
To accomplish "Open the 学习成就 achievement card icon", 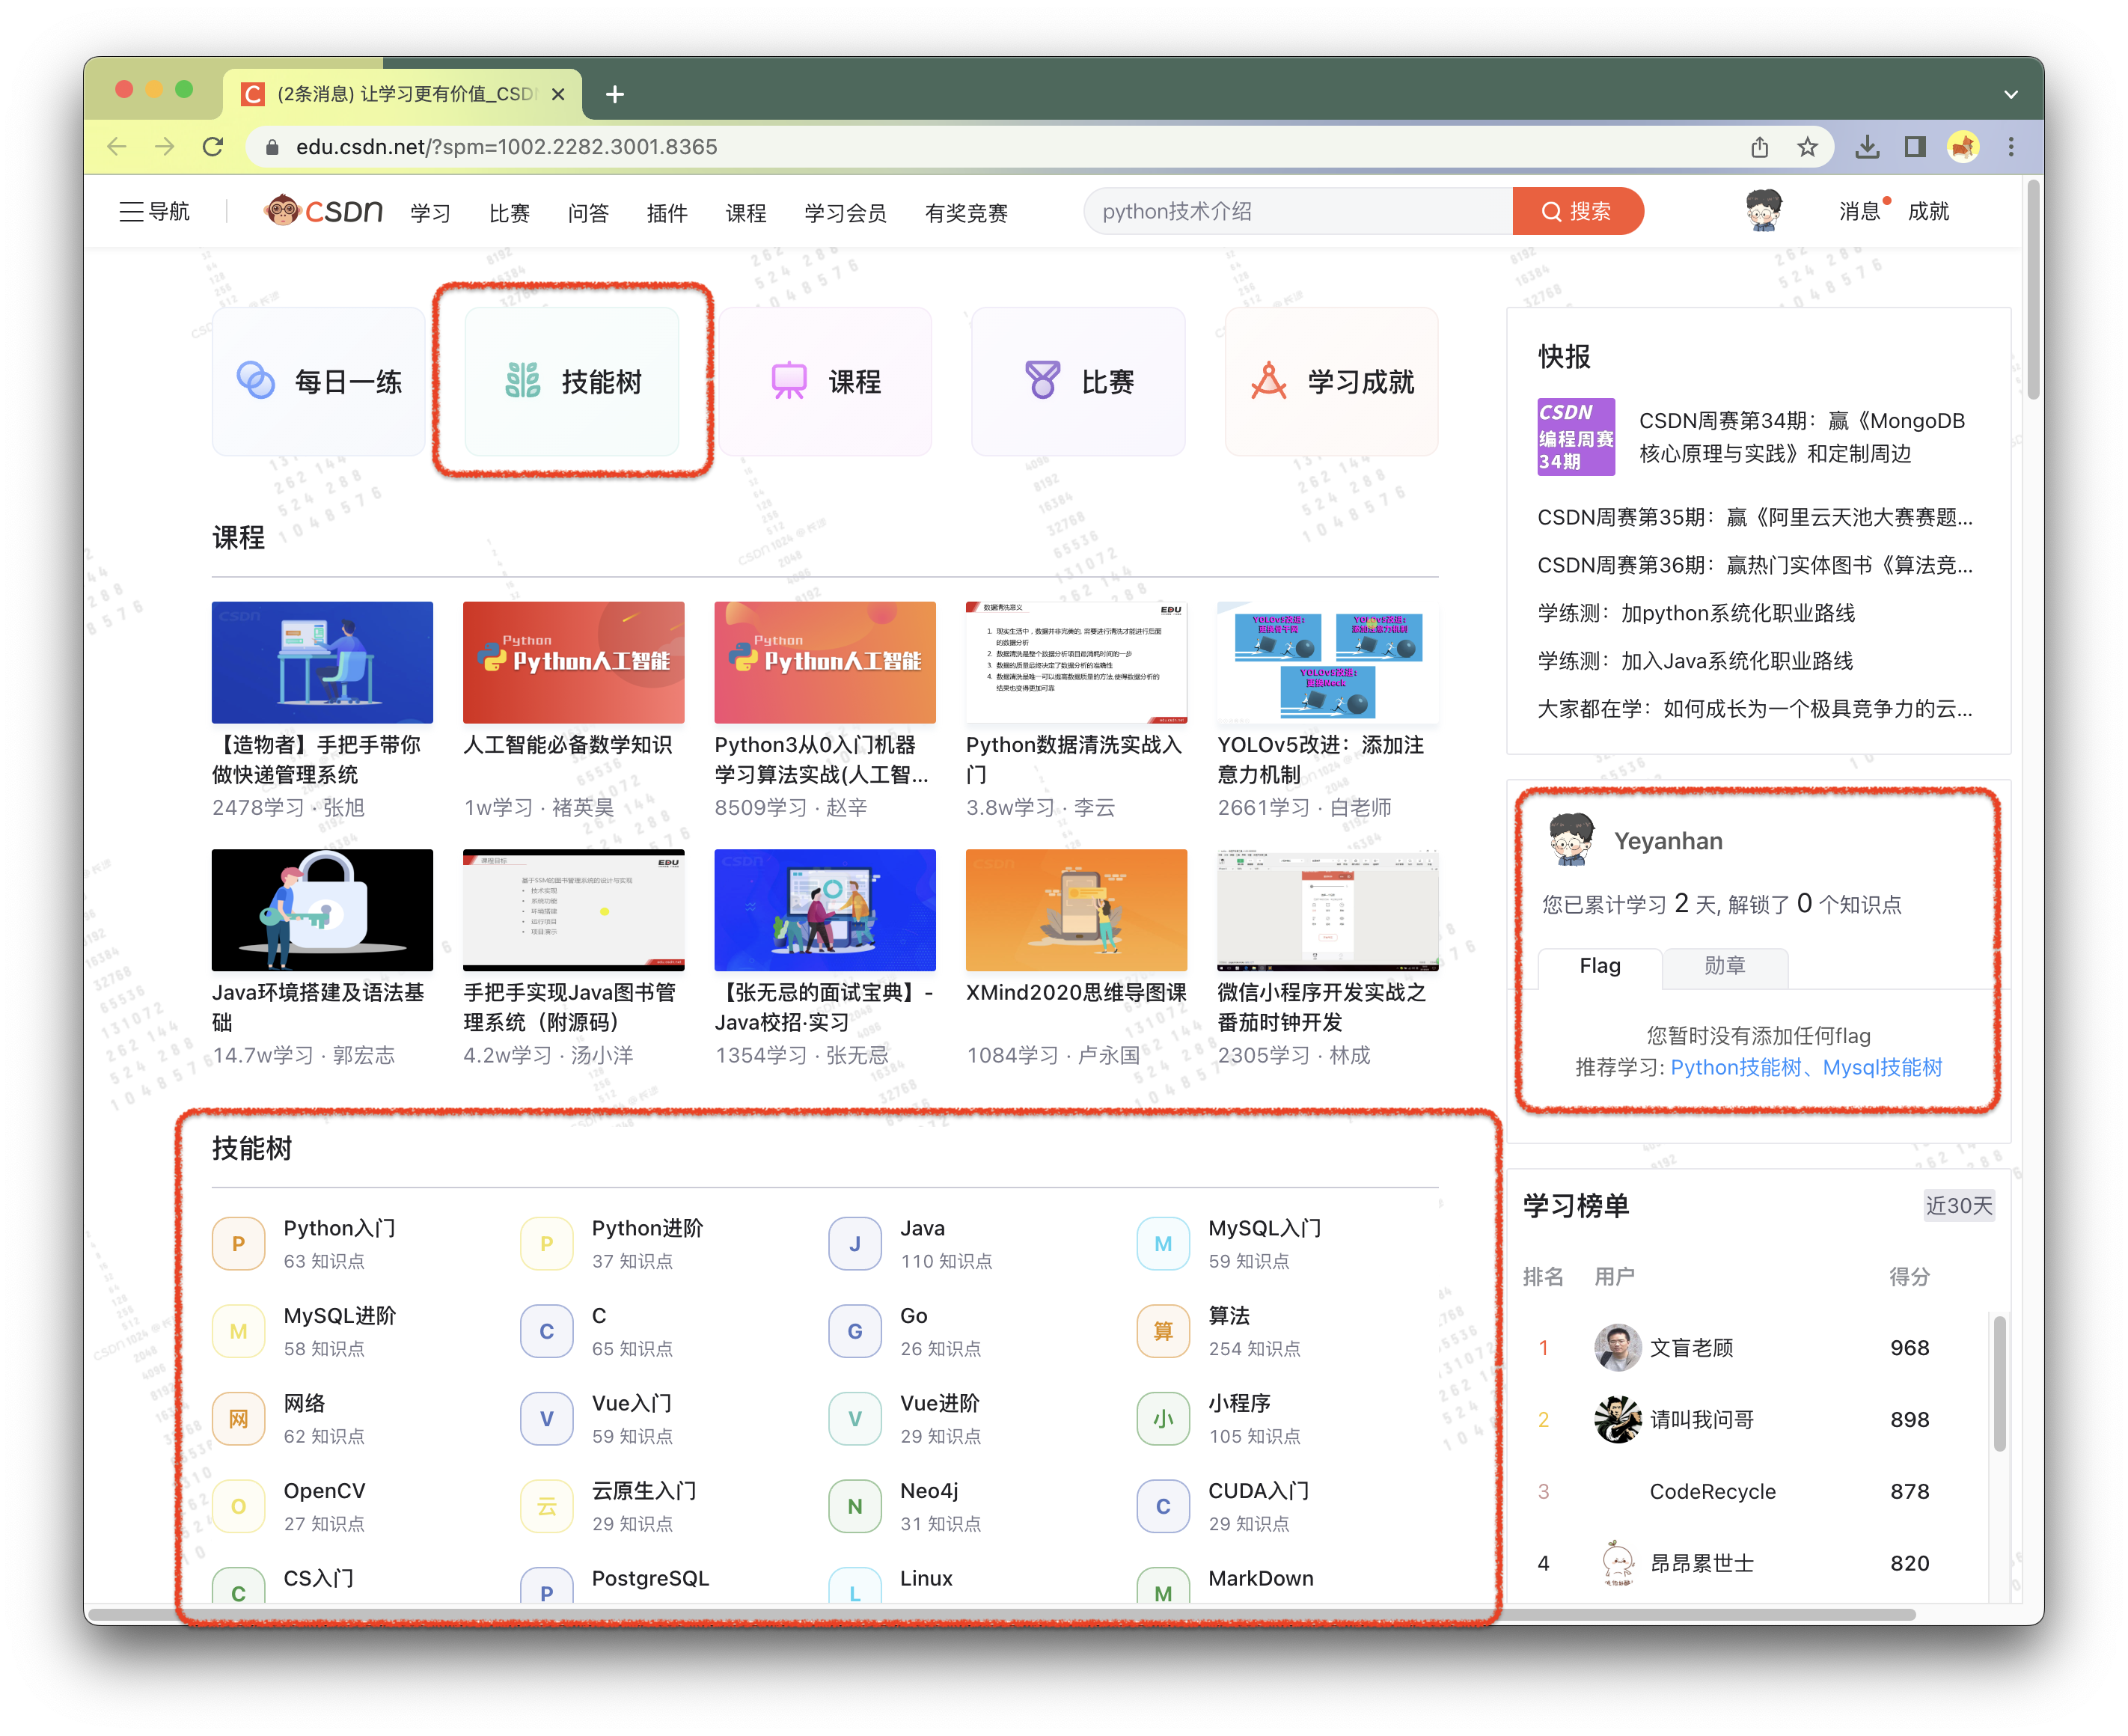I will click(1268, 381).
